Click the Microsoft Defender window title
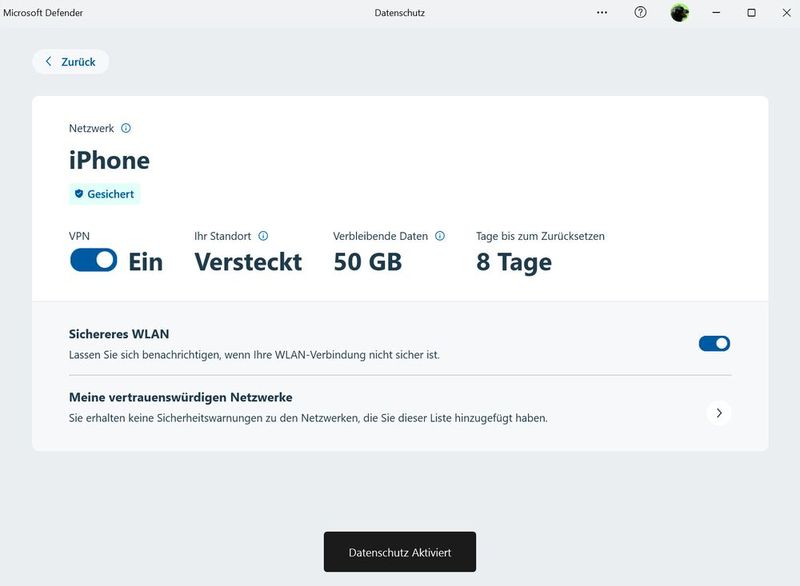800x586 pixels. pyautogui.click(x=43, y=13)
